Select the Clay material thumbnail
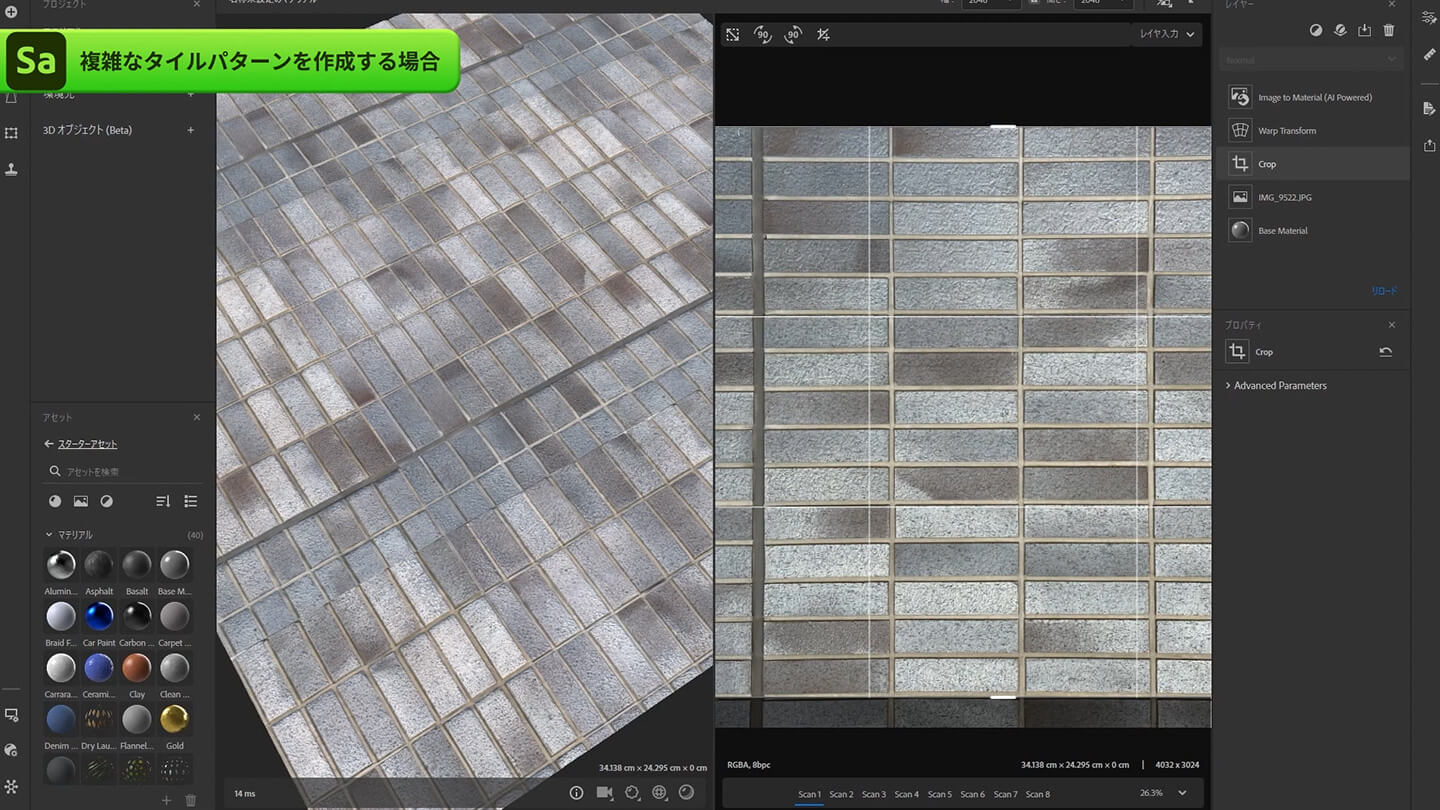1440x810 pixels. 137,668
